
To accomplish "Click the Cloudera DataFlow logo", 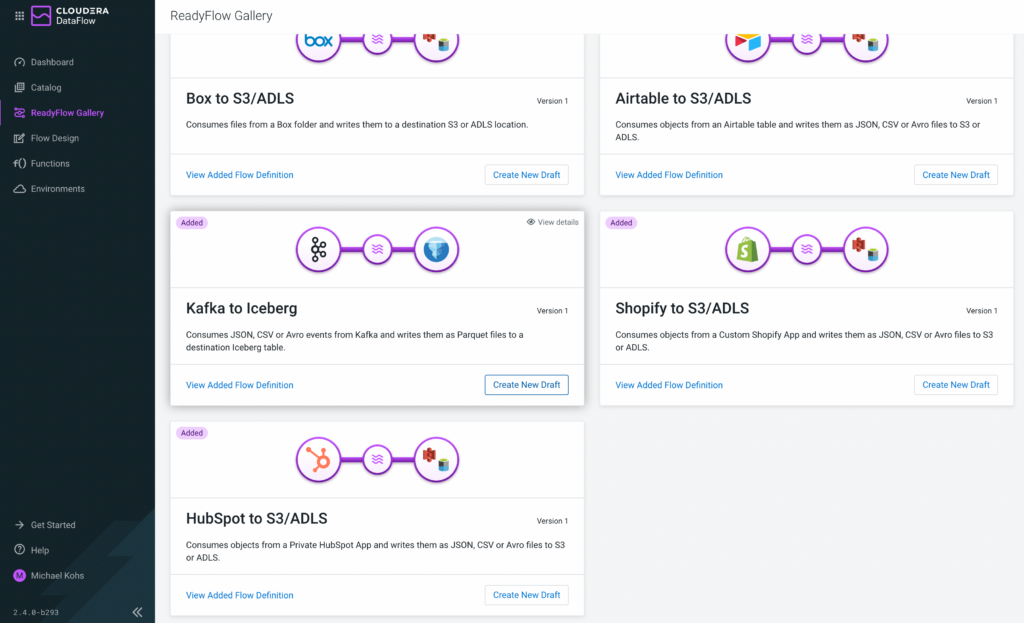I will click(70, 16).
